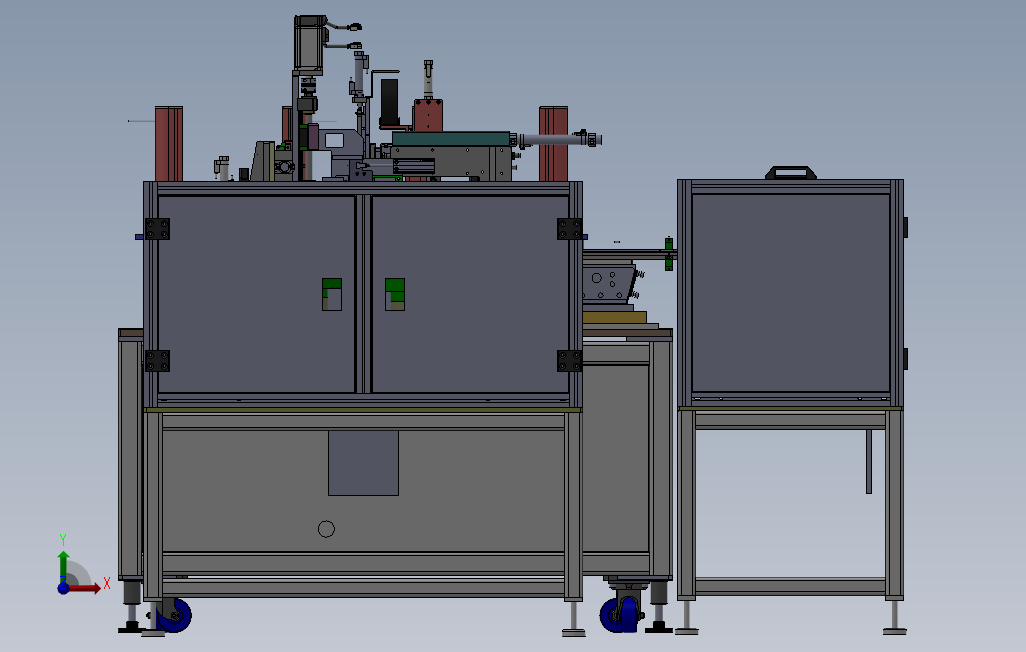Select the gray pneumatic cylinder rod extending right
The width and height of the screenshot is (1026, 652).
tap(555, 139)
